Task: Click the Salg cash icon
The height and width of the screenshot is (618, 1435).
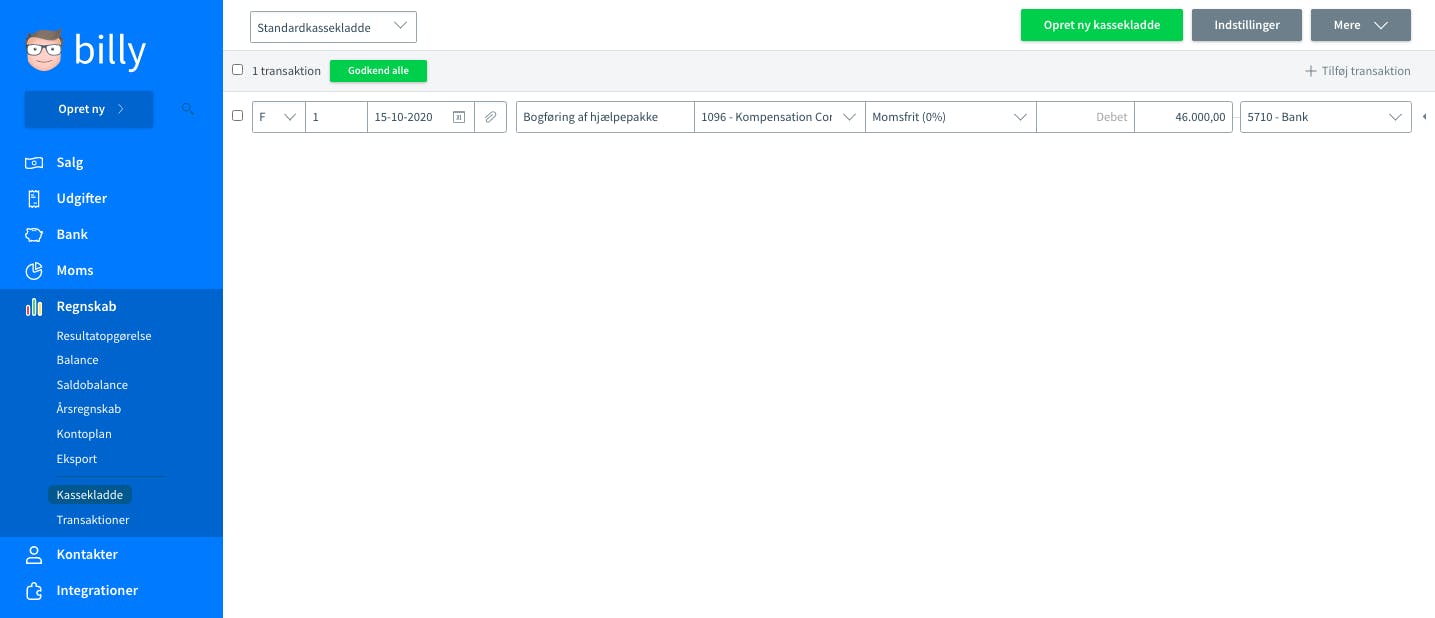Action: pos(34,162)
